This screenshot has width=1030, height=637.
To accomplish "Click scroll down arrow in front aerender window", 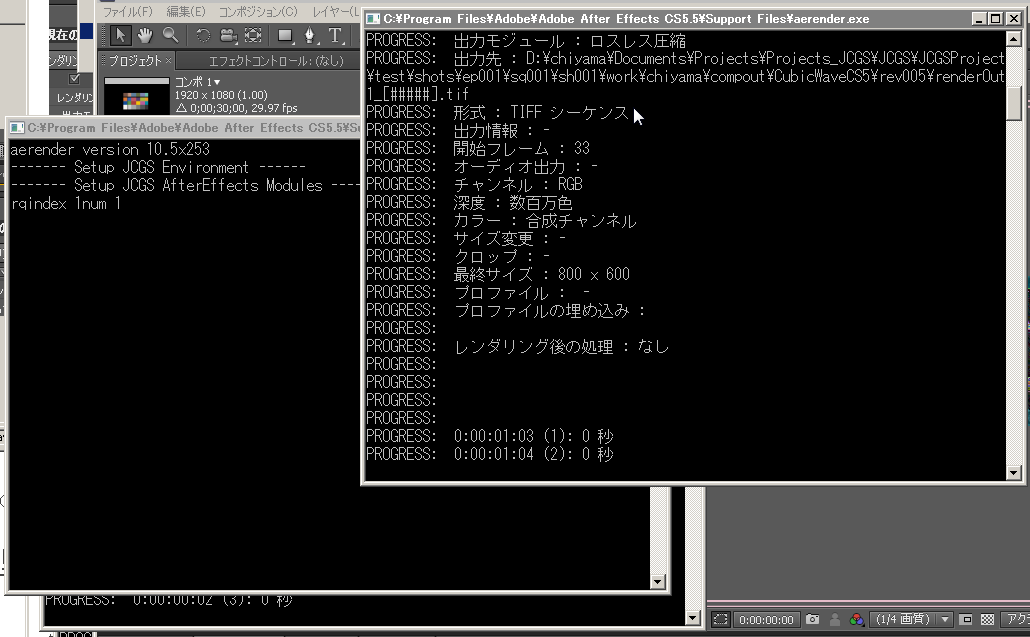I will [x=1014, y=472].
